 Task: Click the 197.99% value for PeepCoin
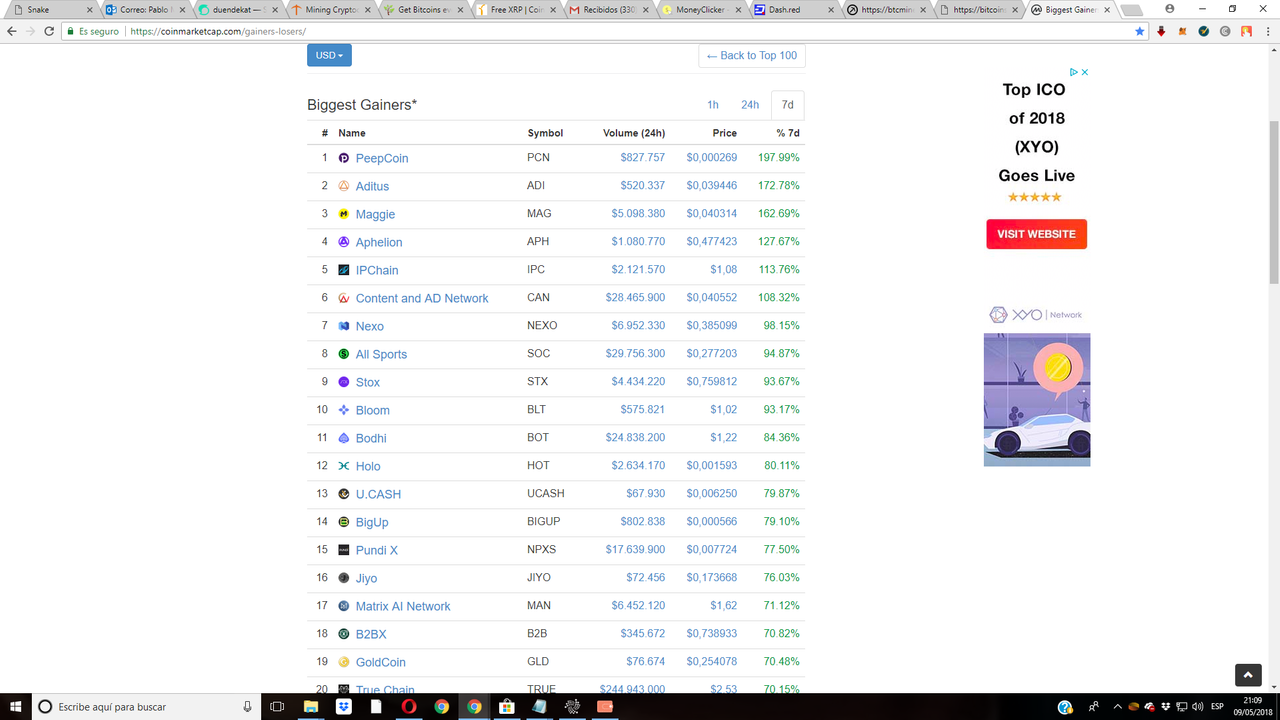779,158
